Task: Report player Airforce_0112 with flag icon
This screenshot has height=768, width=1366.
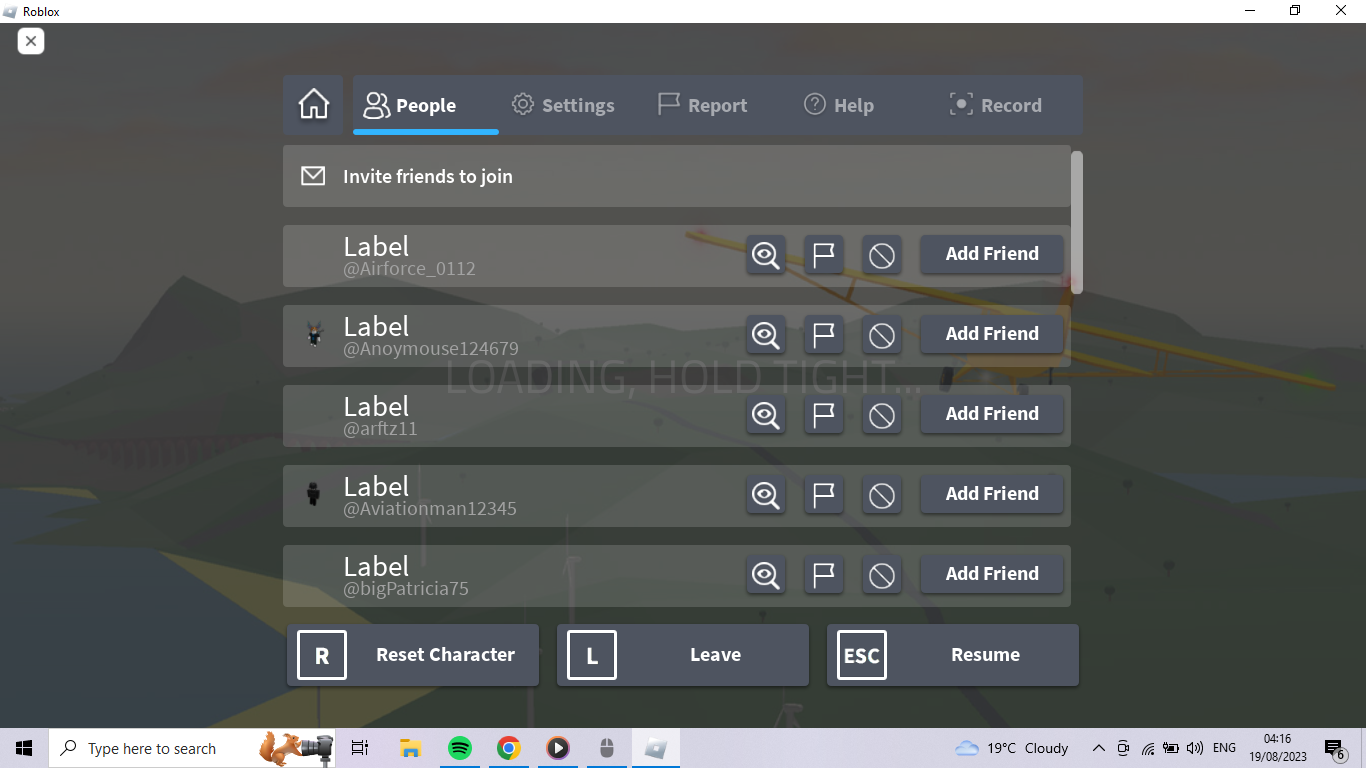Action: 824,255
